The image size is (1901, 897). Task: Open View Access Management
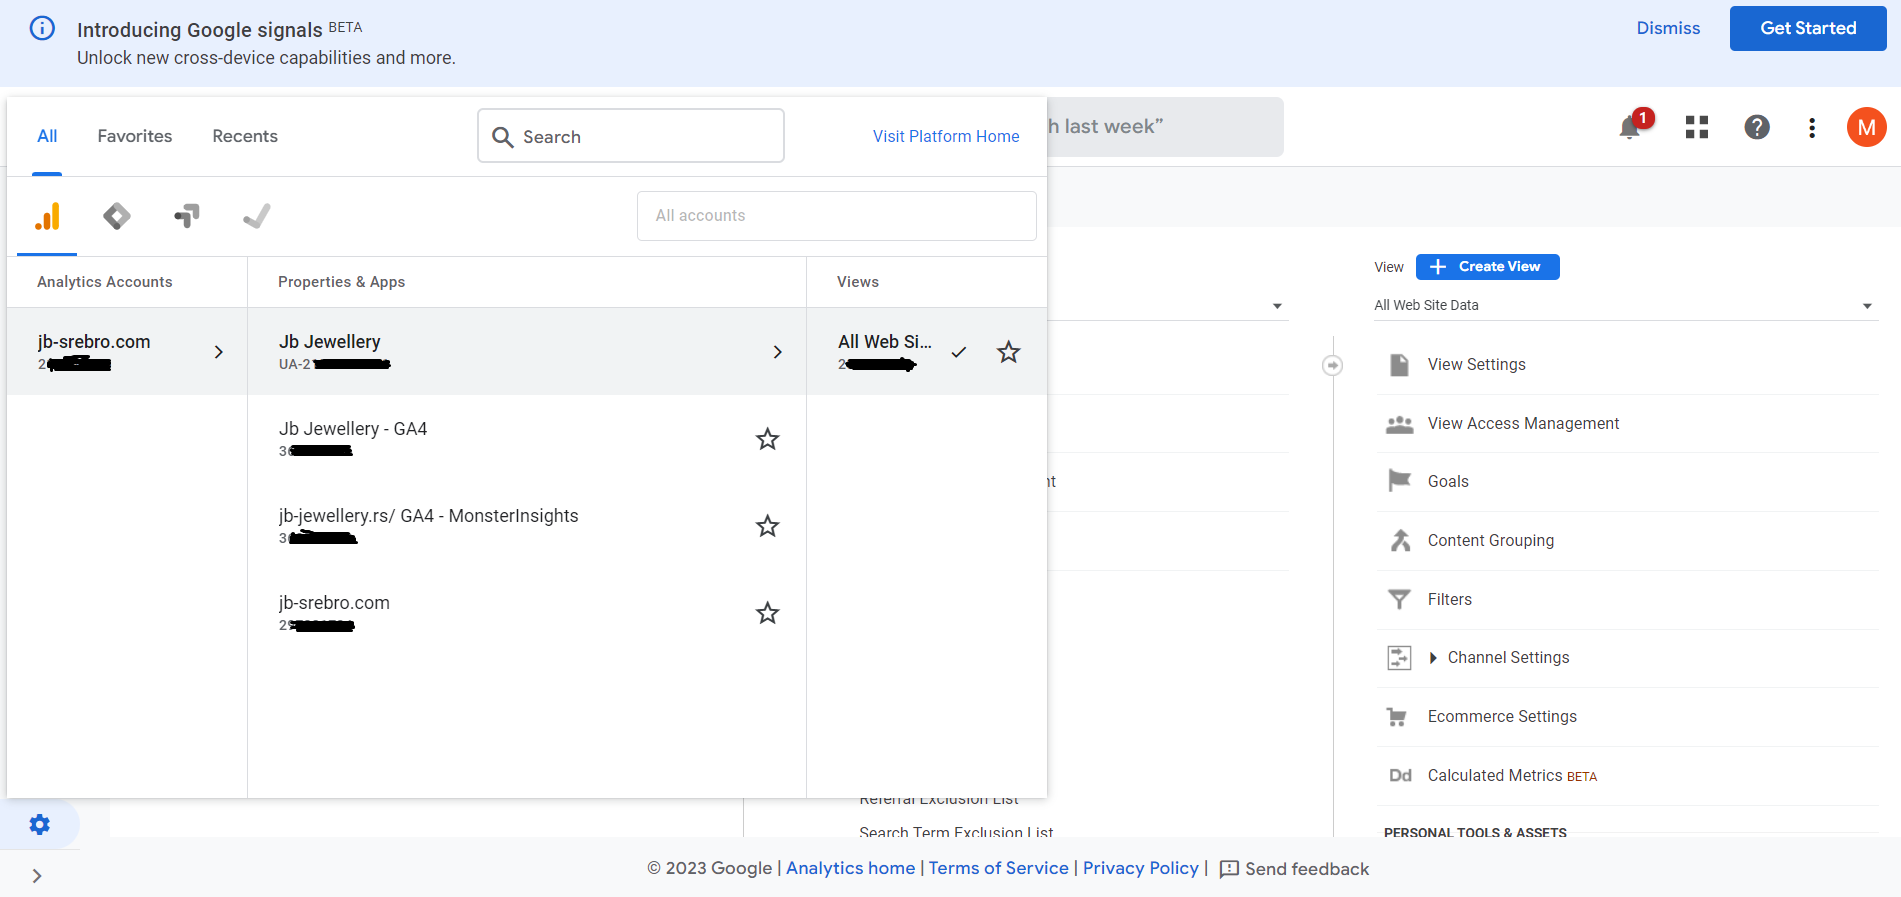coord(1523,423)
